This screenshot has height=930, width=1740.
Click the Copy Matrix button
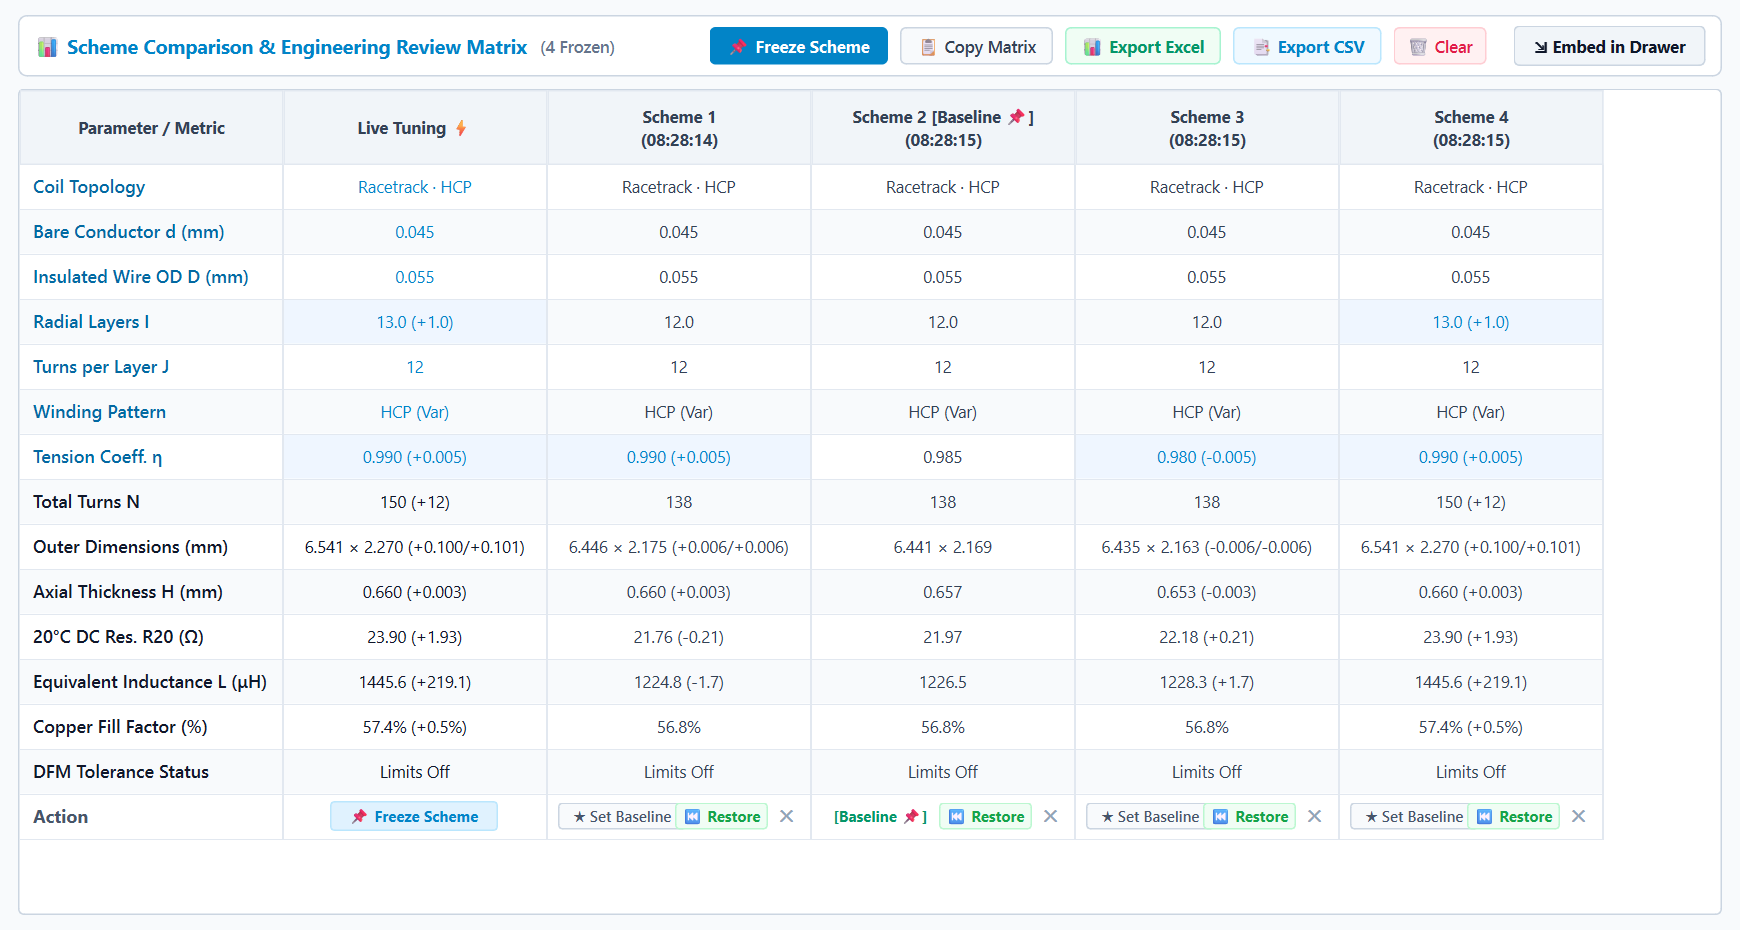(x=976, y=46)
